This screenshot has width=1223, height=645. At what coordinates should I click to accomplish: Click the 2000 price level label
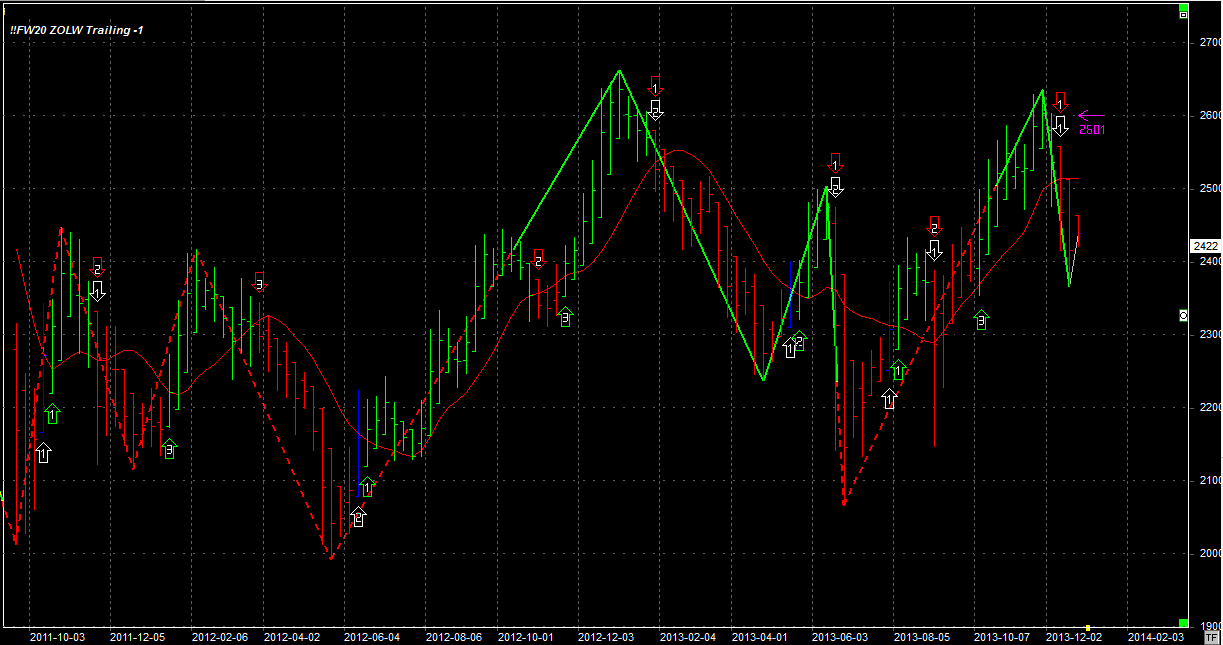pos(1209,553)
